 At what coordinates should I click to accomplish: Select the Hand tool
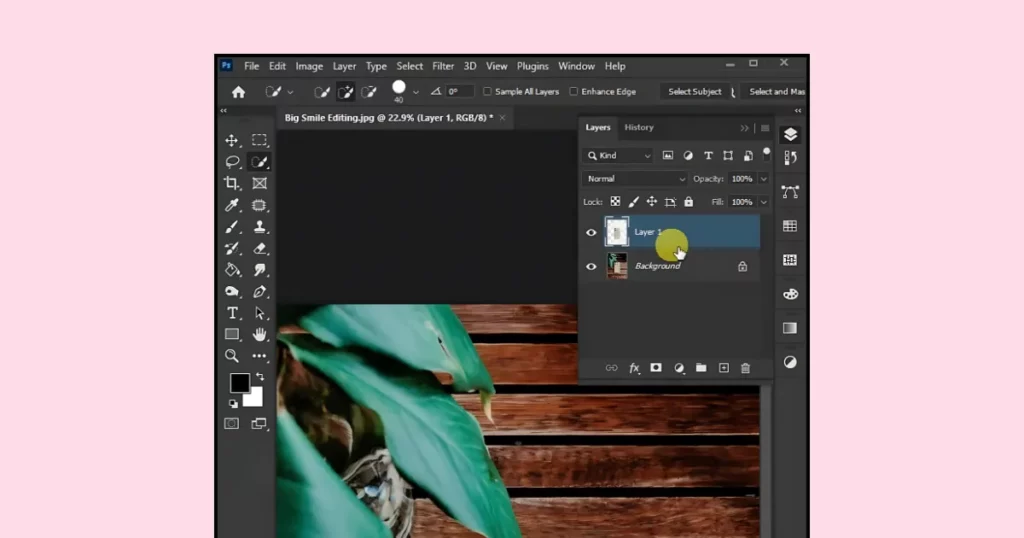pyautogui.click(x=259, y=334)
